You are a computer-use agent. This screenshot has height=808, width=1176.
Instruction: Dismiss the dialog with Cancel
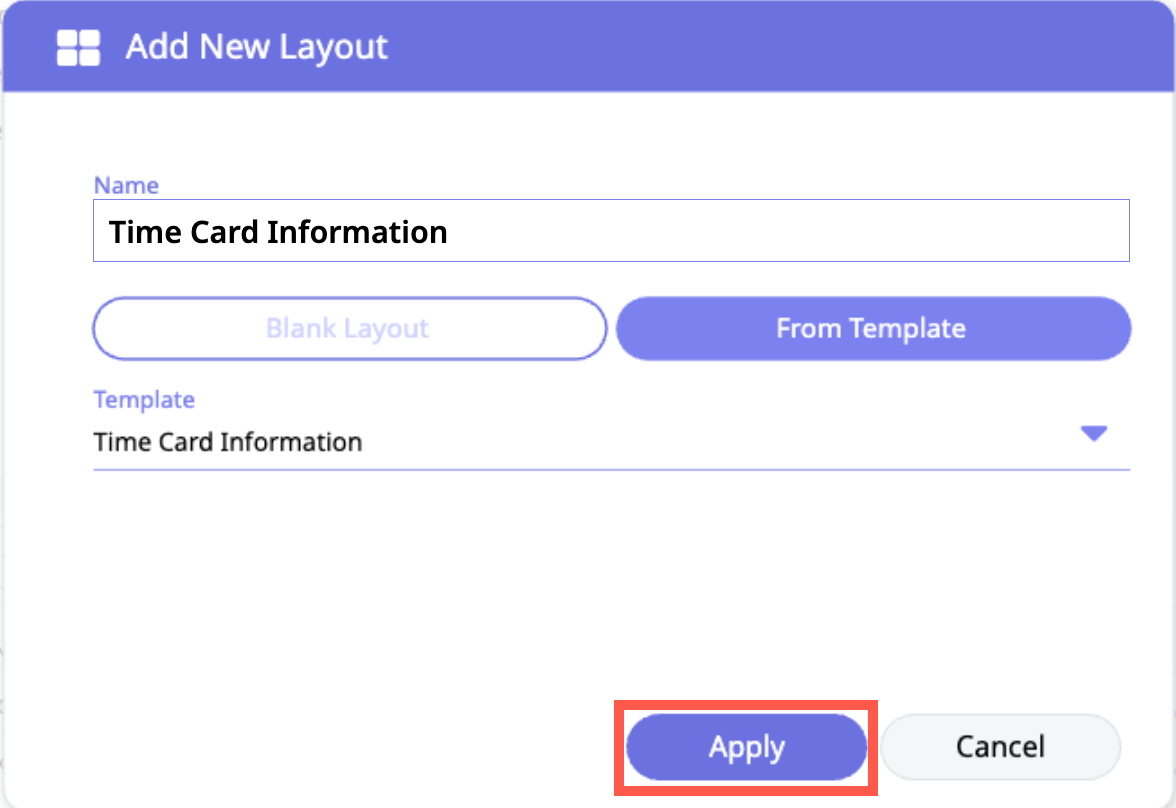click(1000, 747)
